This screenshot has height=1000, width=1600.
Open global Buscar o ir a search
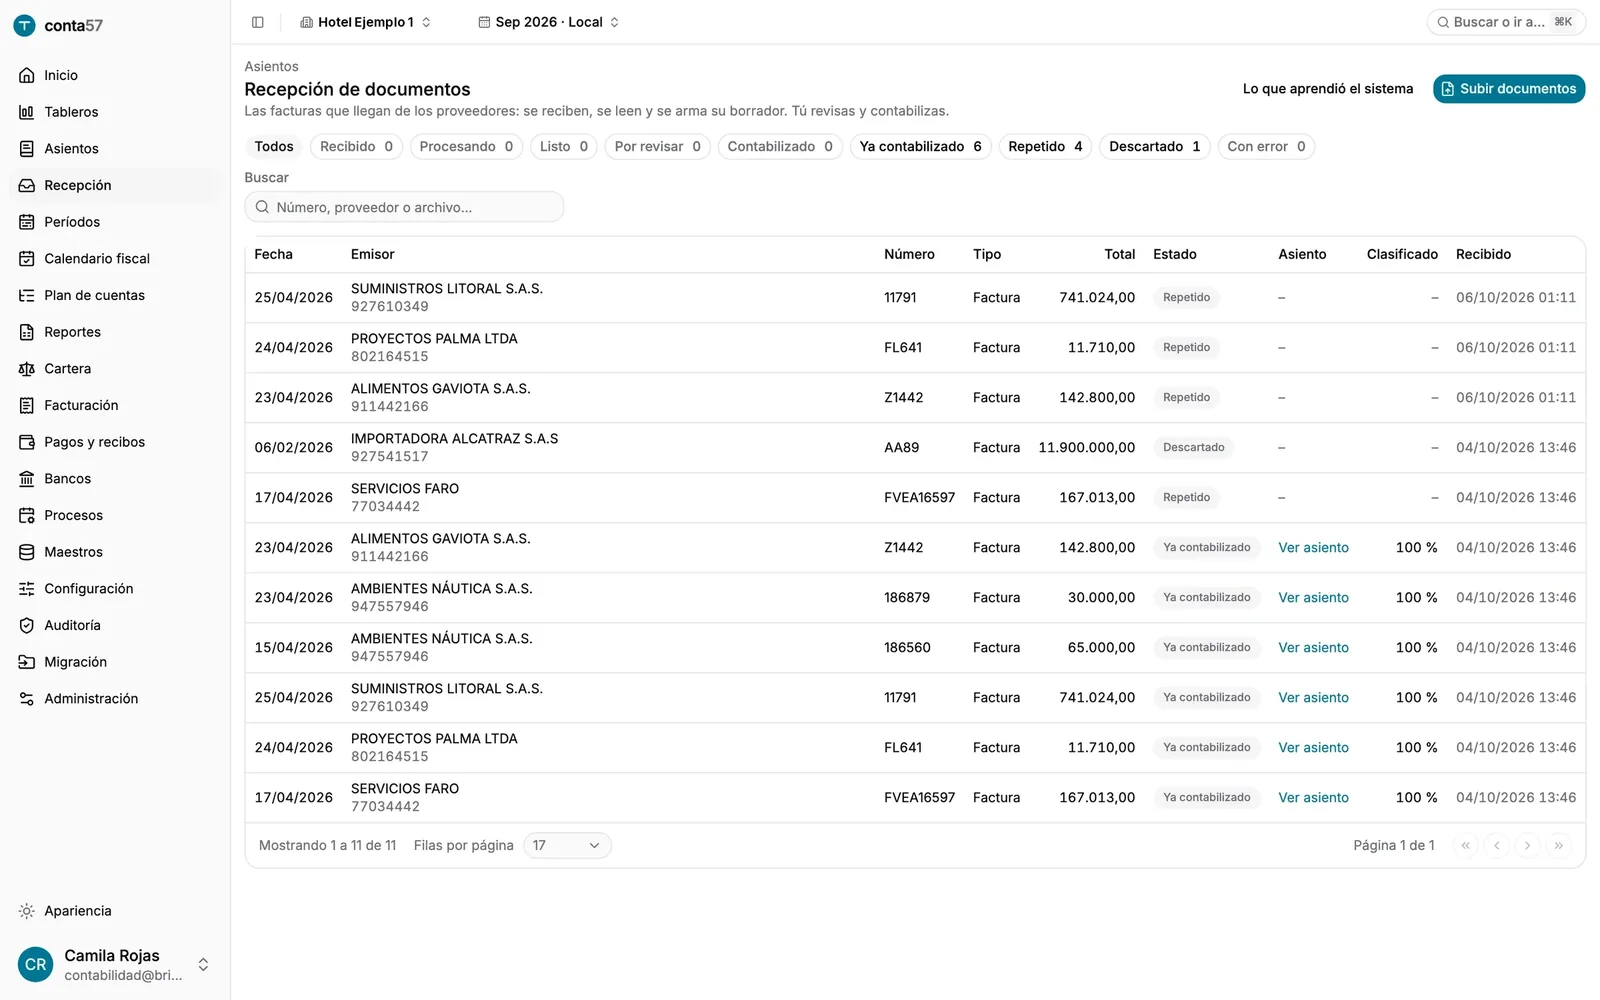[1505, 22]
